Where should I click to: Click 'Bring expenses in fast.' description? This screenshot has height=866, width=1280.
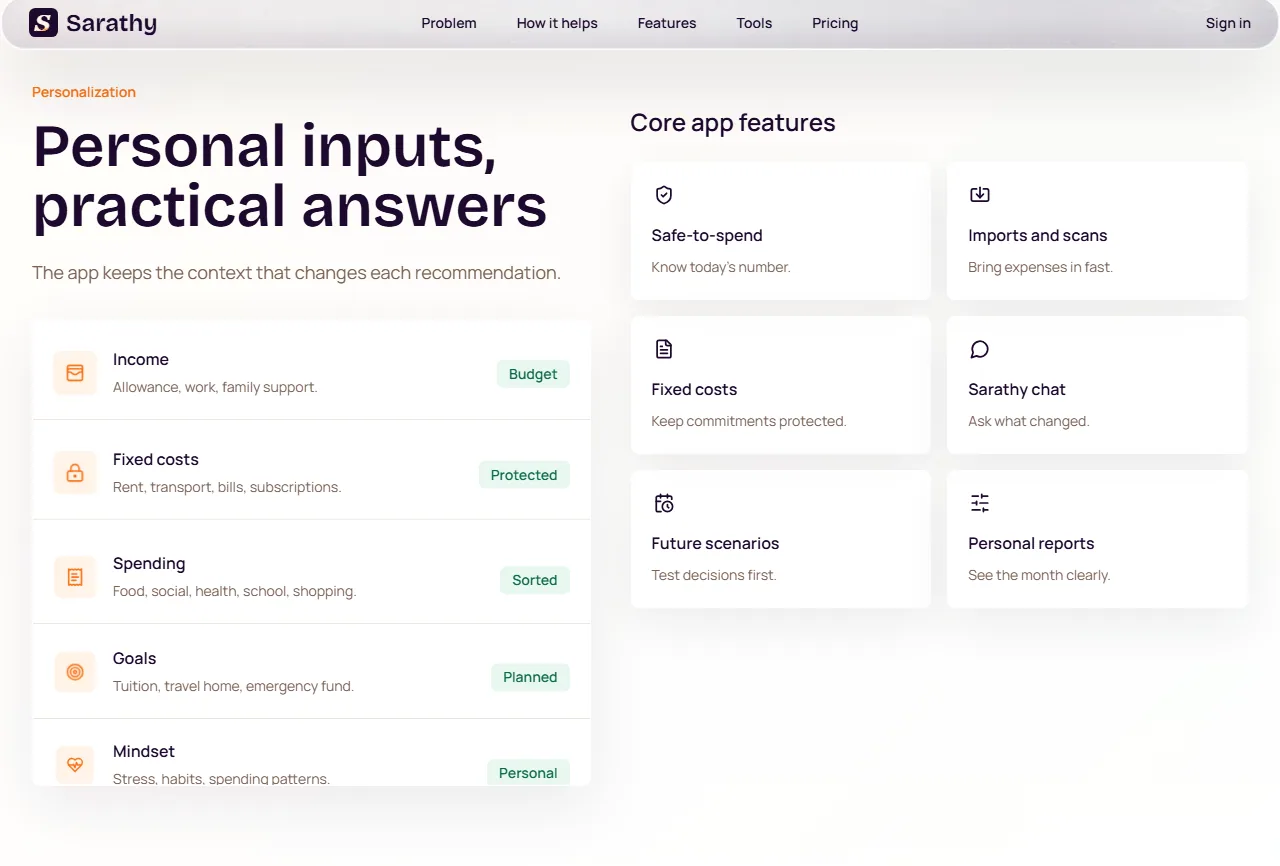click(x=1040, y=267)
